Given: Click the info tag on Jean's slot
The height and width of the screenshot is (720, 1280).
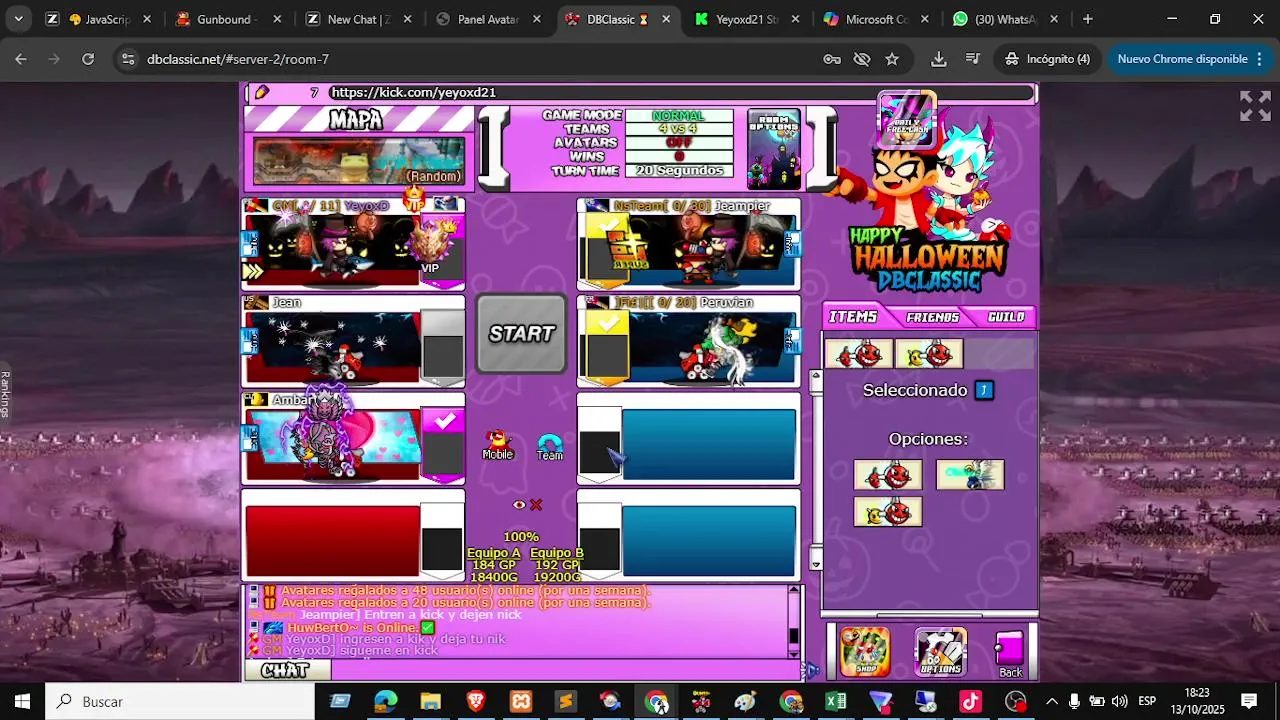Looking at the screenshot, I should (x=250, y=341).
